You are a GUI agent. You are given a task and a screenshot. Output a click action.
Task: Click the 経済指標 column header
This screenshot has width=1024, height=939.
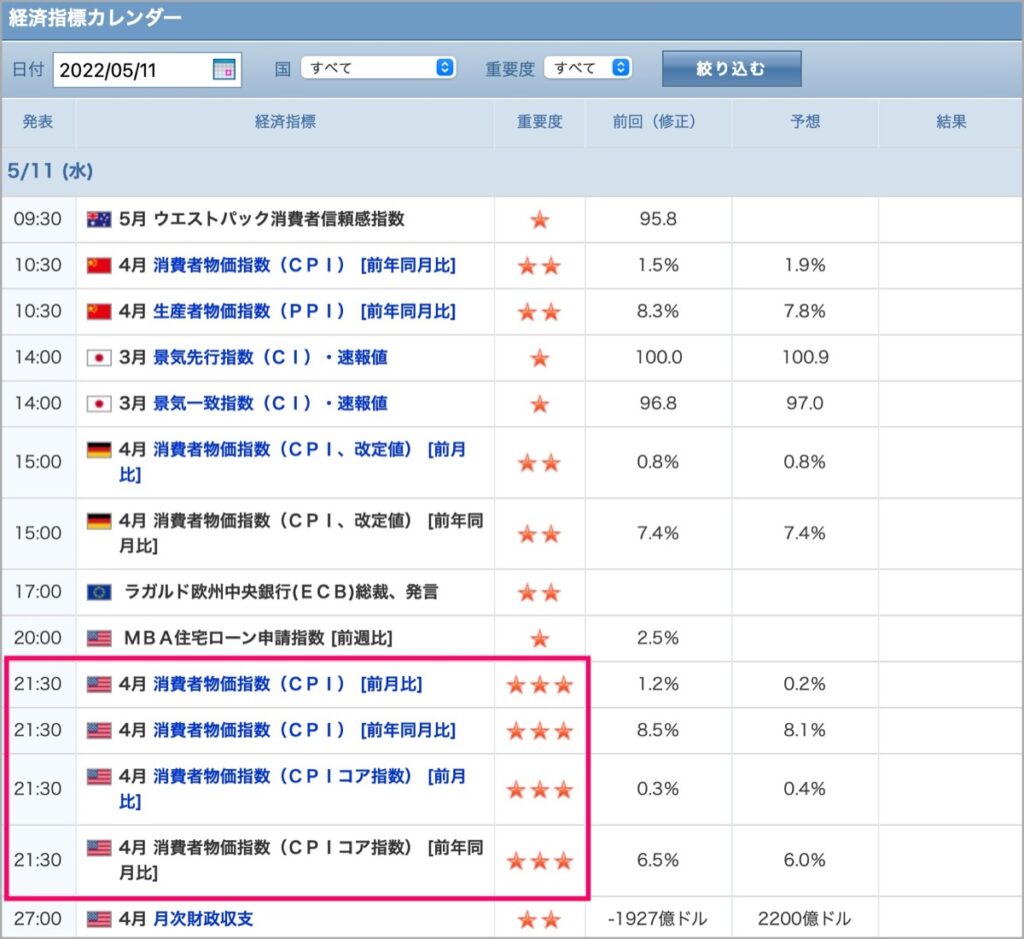(x=285, y=121)
